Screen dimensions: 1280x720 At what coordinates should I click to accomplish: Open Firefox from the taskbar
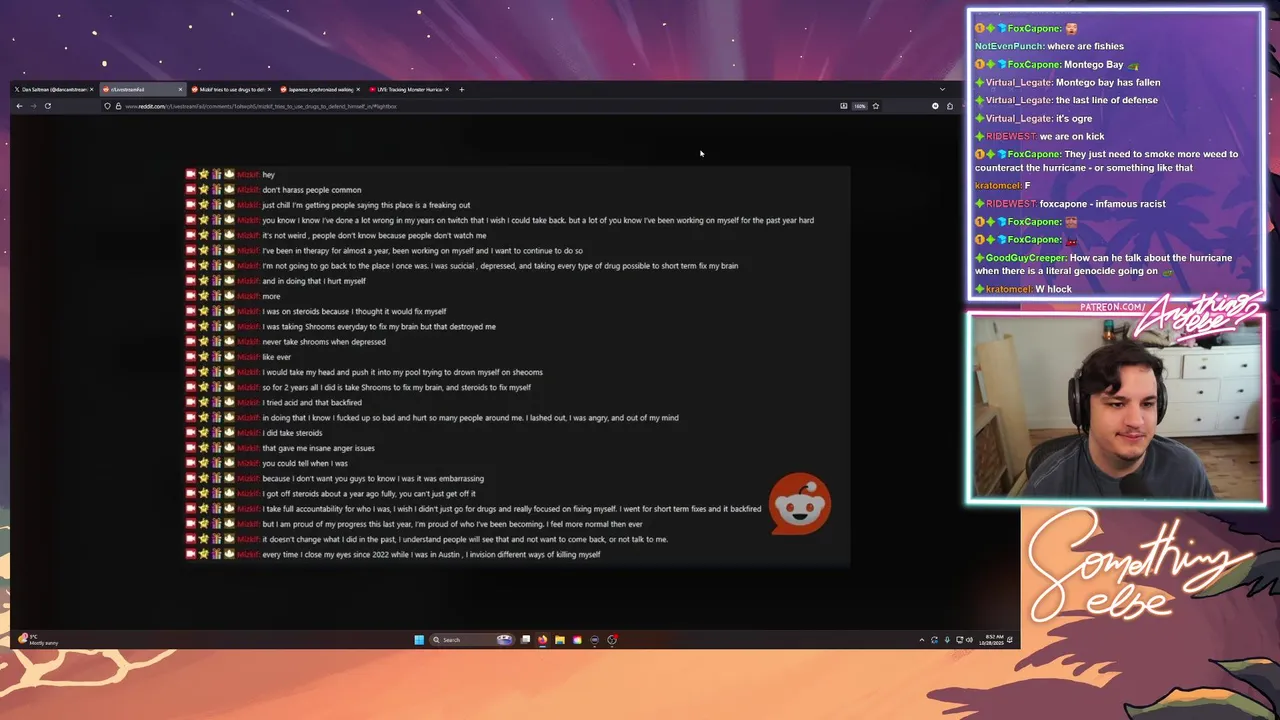pos(542,640)
